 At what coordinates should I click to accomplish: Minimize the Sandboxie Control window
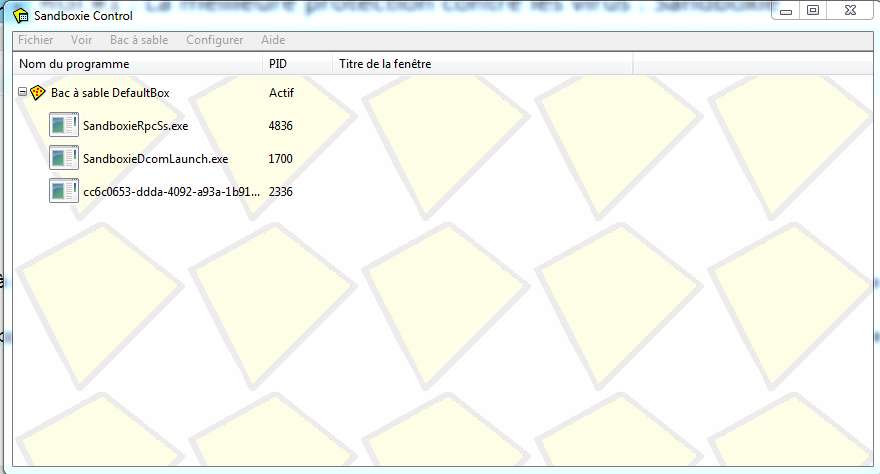pos(786,11)
